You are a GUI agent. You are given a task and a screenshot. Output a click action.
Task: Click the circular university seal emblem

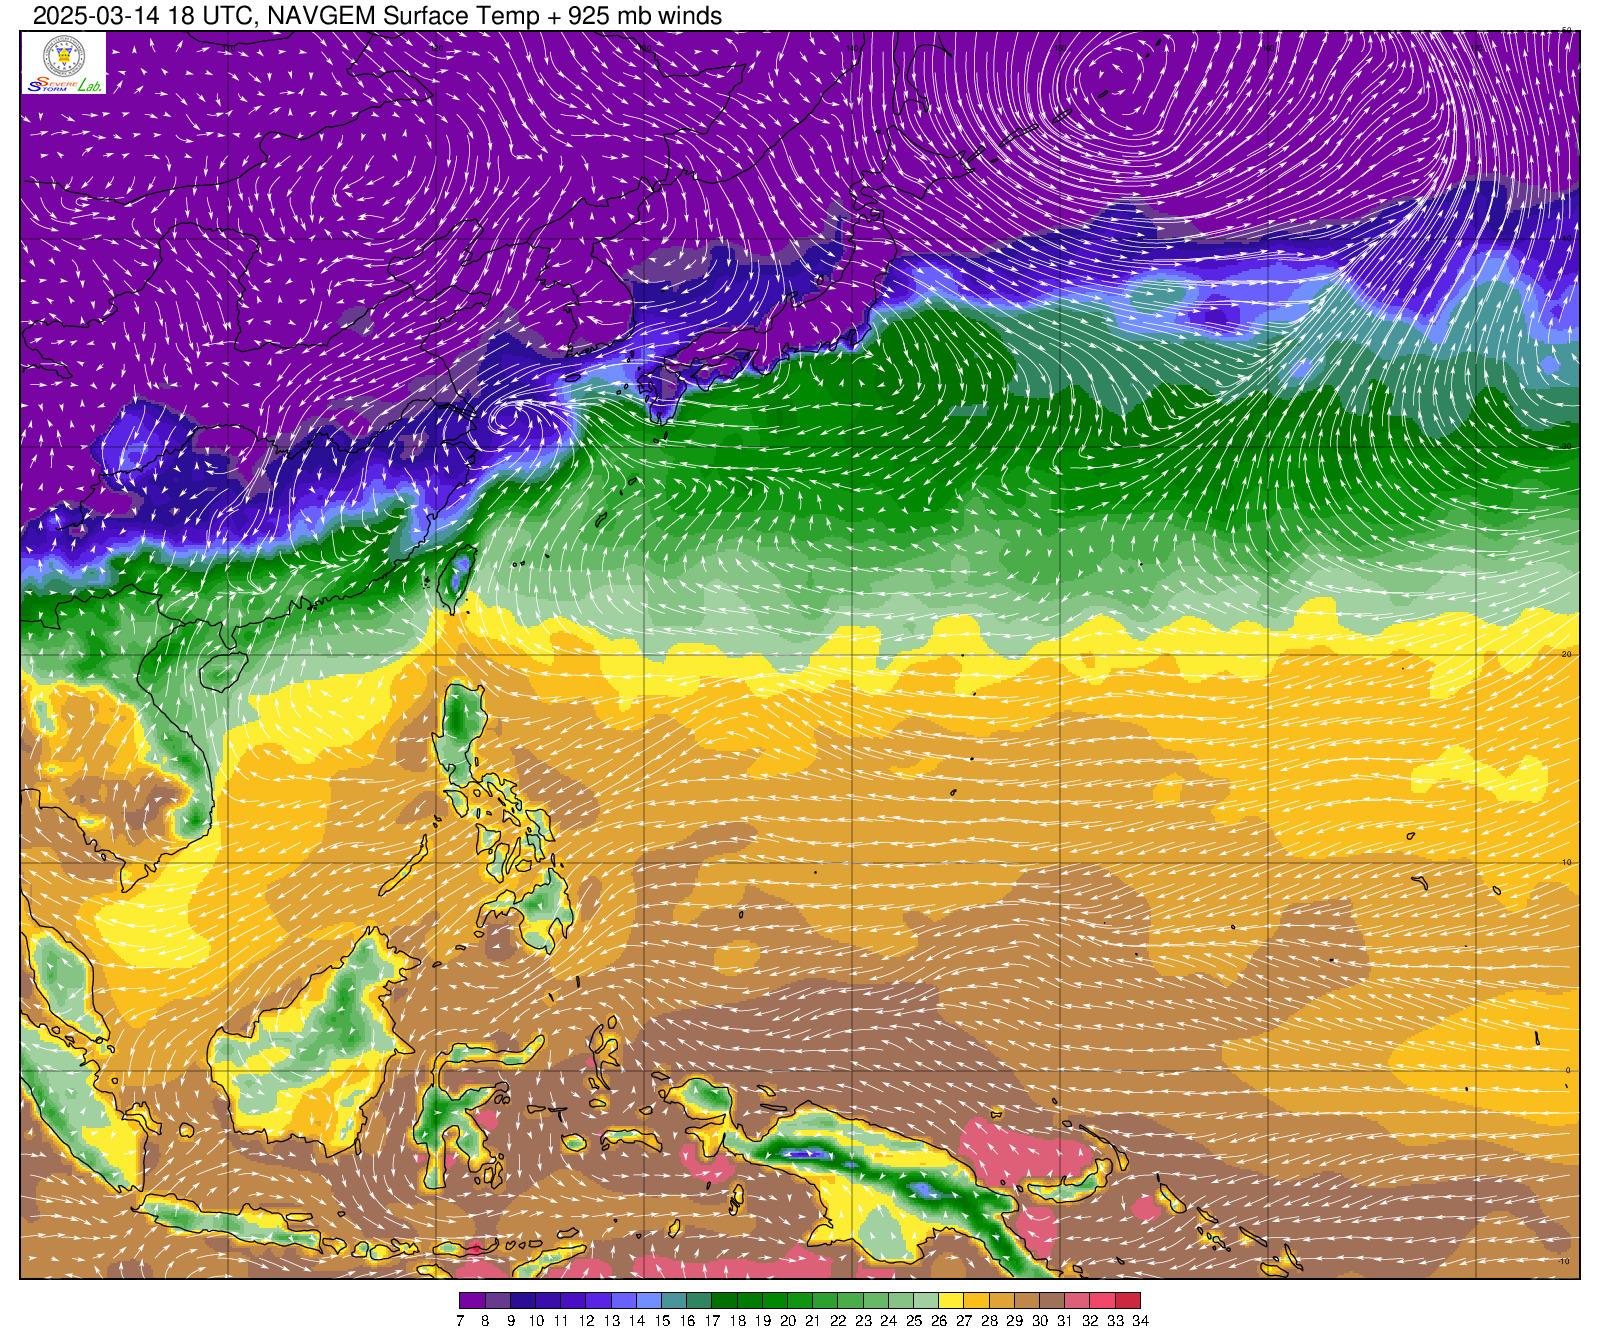[x=64, y=55]
